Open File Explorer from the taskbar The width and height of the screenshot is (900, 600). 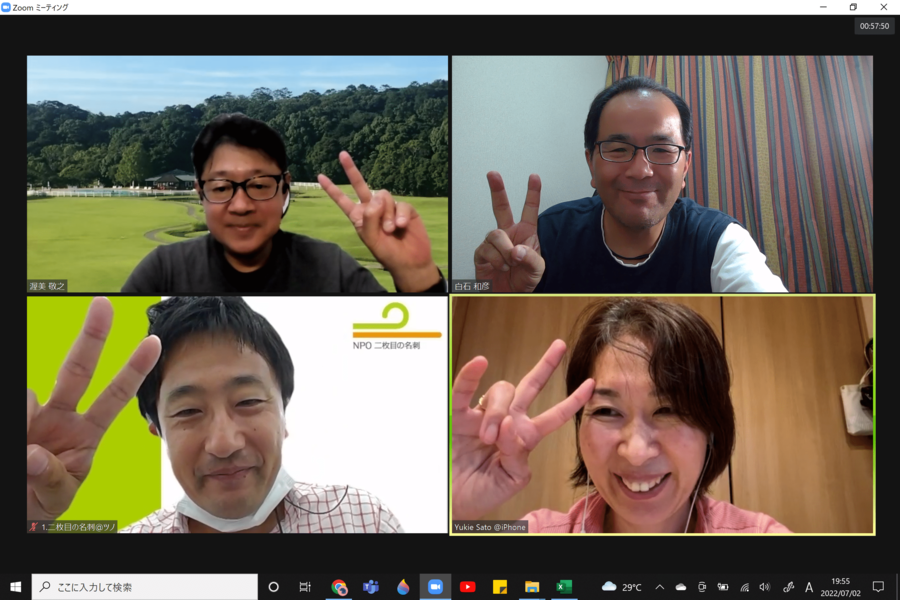(x=532, y=587)
